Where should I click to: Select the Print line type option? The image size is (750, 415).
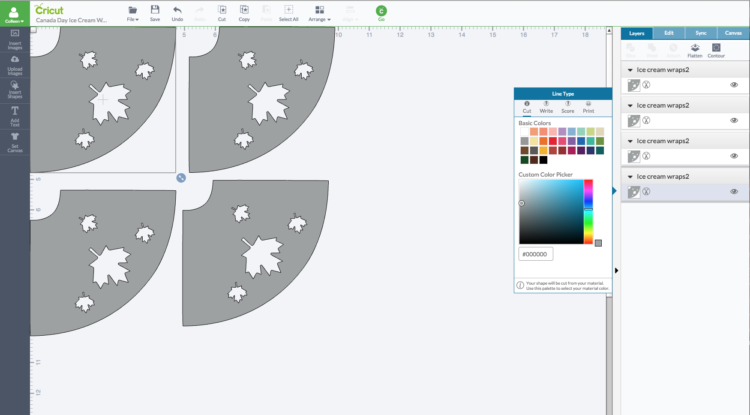pos(588,108)
